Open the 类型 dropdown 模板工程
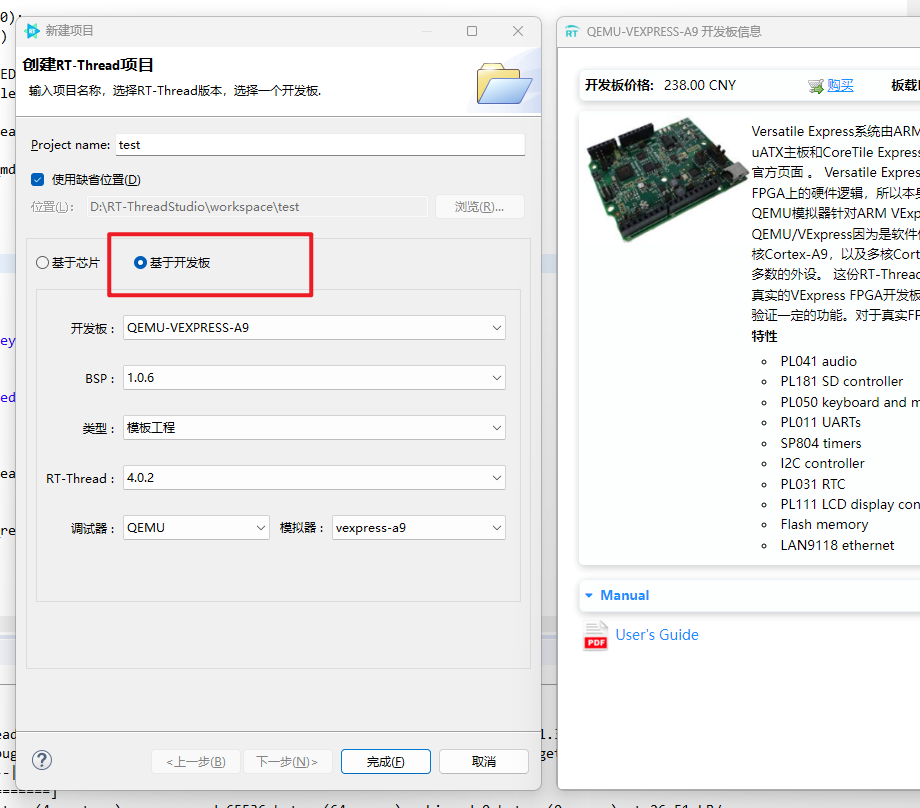The width and height of the screenshot is (920, 808). [314, 427]
